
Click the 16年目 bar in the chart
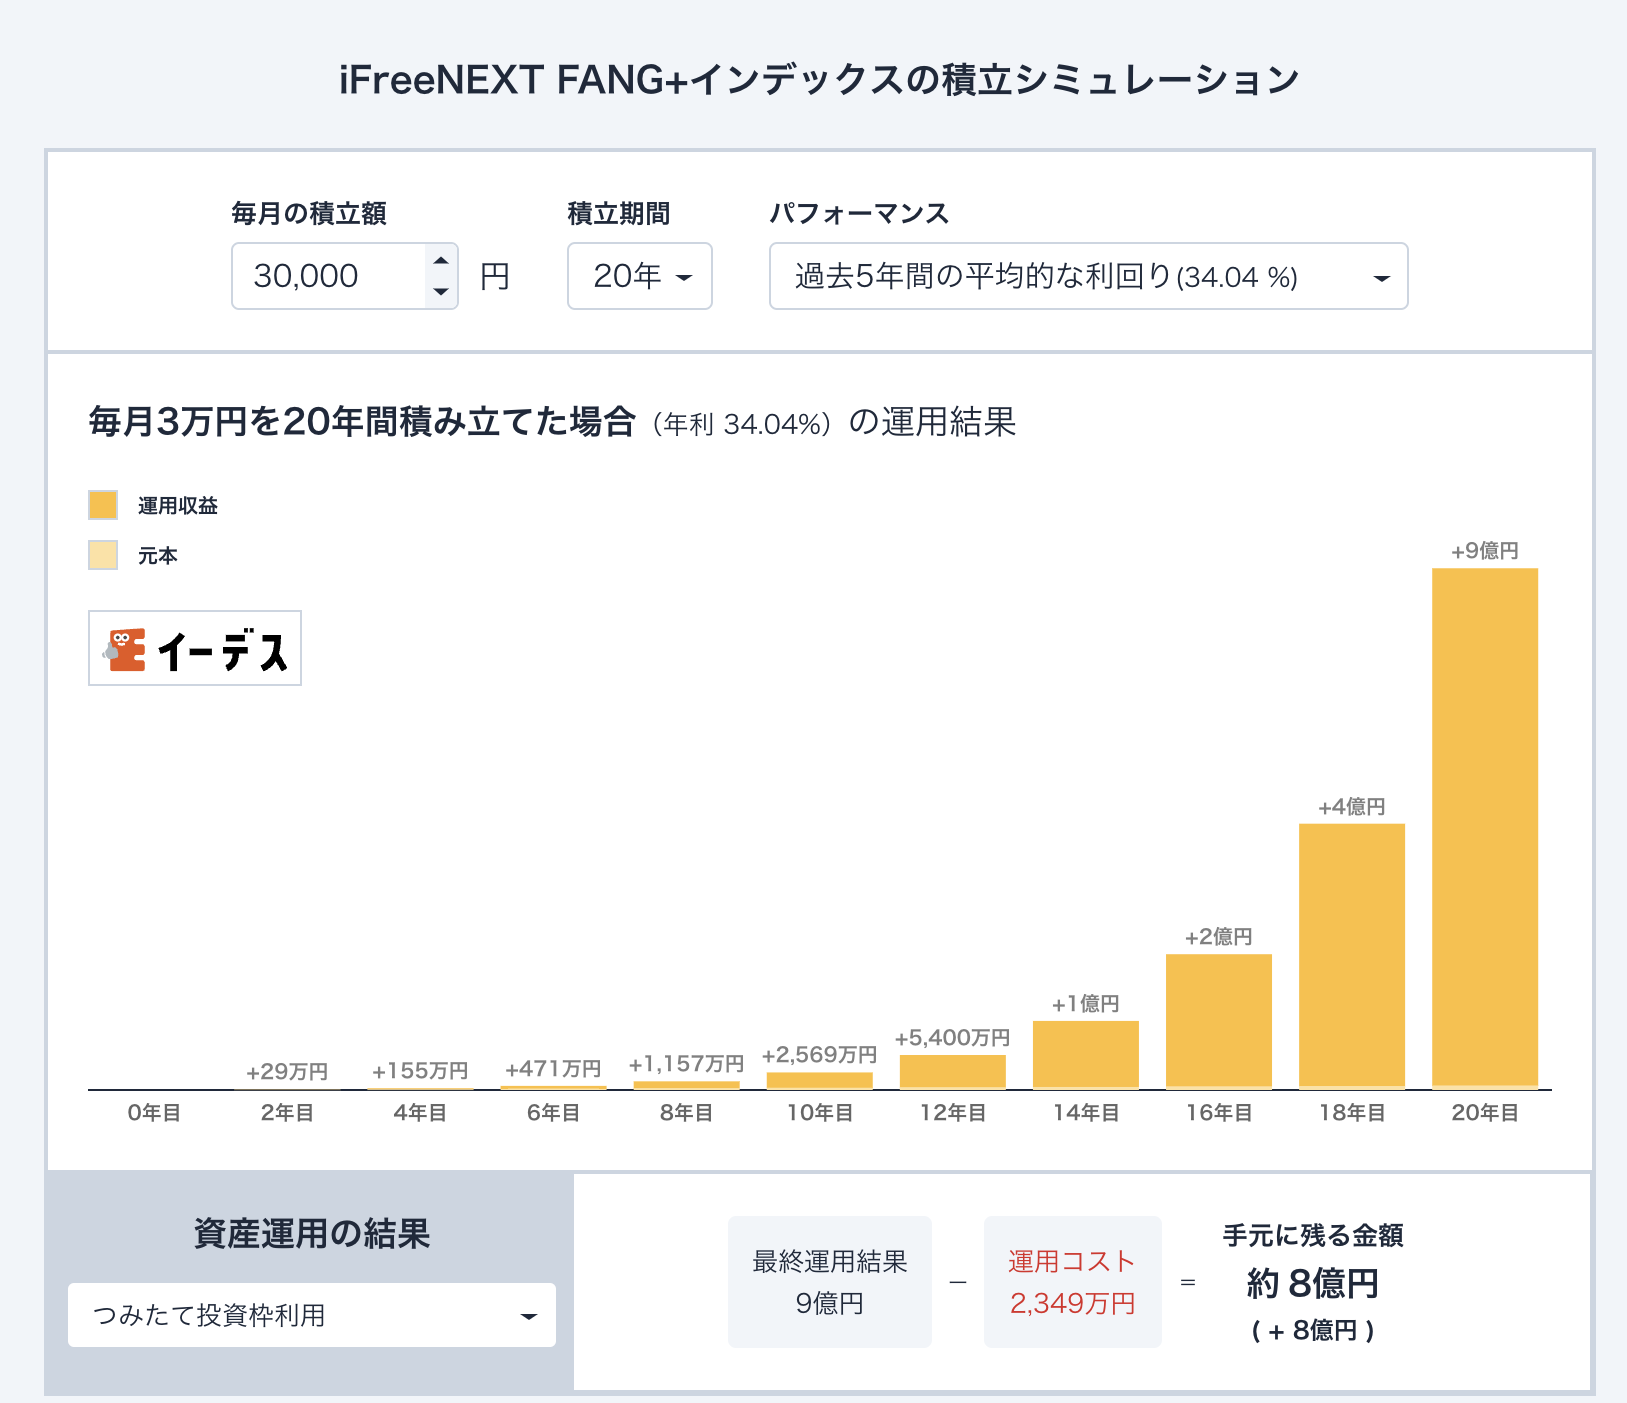pyautogui.click(x=1219, y=1021)
